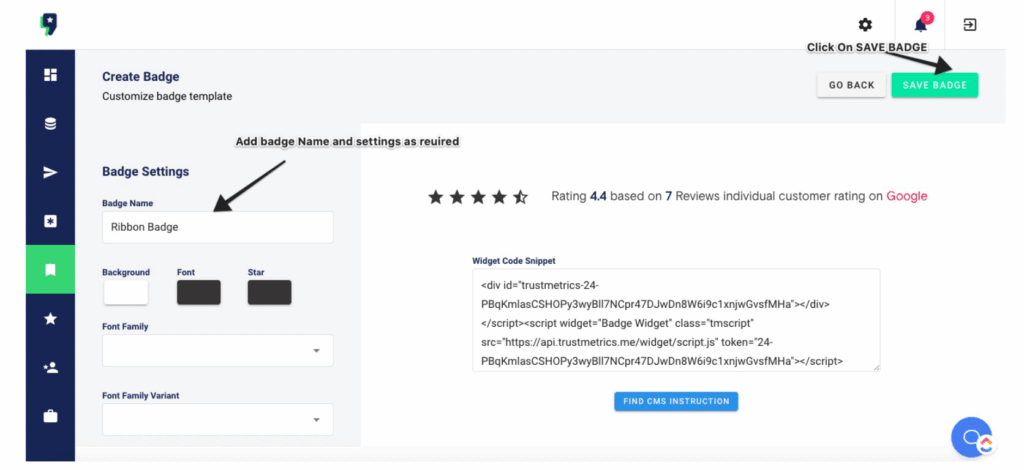Image resolution: width=1024 pixels, height=470 pixels.
Task: Open the Background color swatch
Action: click(x=126, y=292)
